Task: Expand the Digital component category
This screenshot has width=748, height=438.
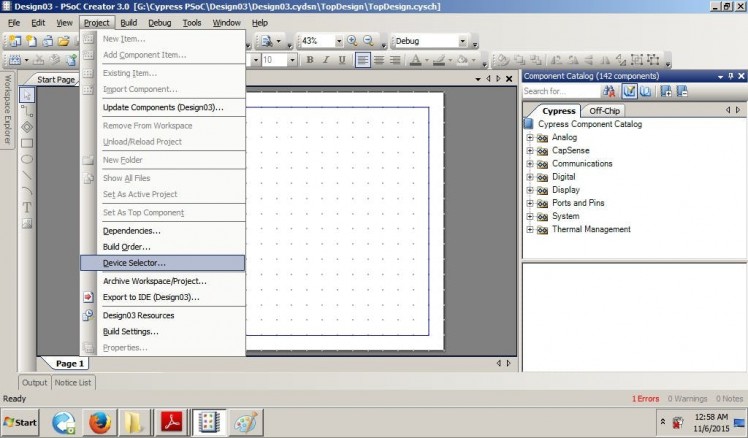Action: pyautogui.click(x=530, y=177)
